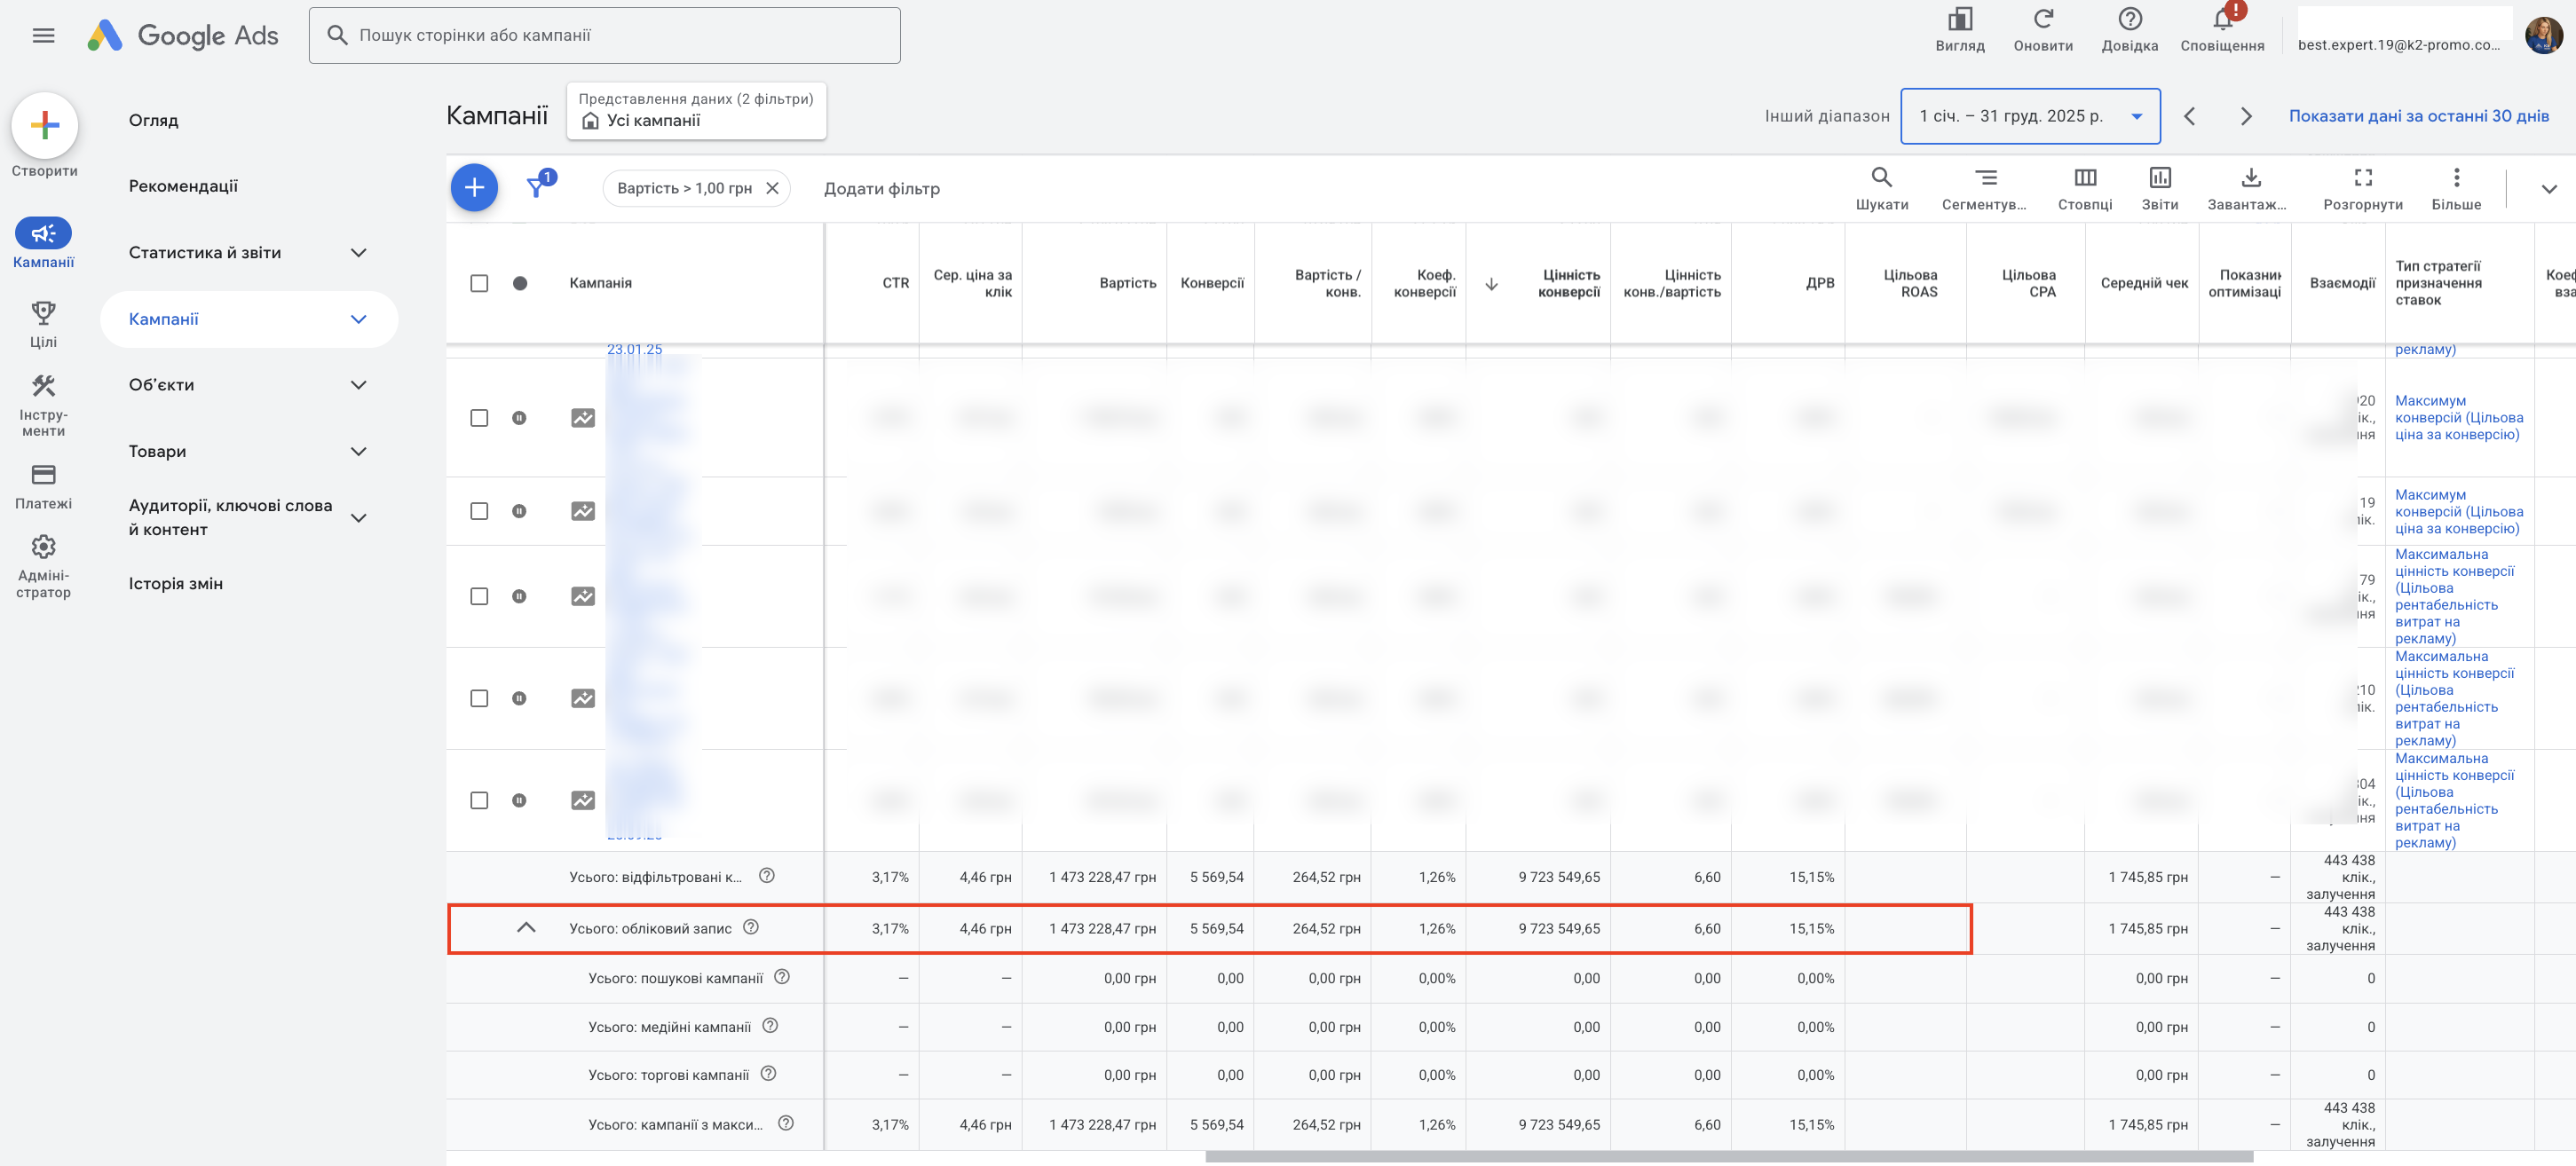The image size is (2576, 1166).
Task: Open the Notifications (Сповіщення) bell
Action: (2221, 22)
